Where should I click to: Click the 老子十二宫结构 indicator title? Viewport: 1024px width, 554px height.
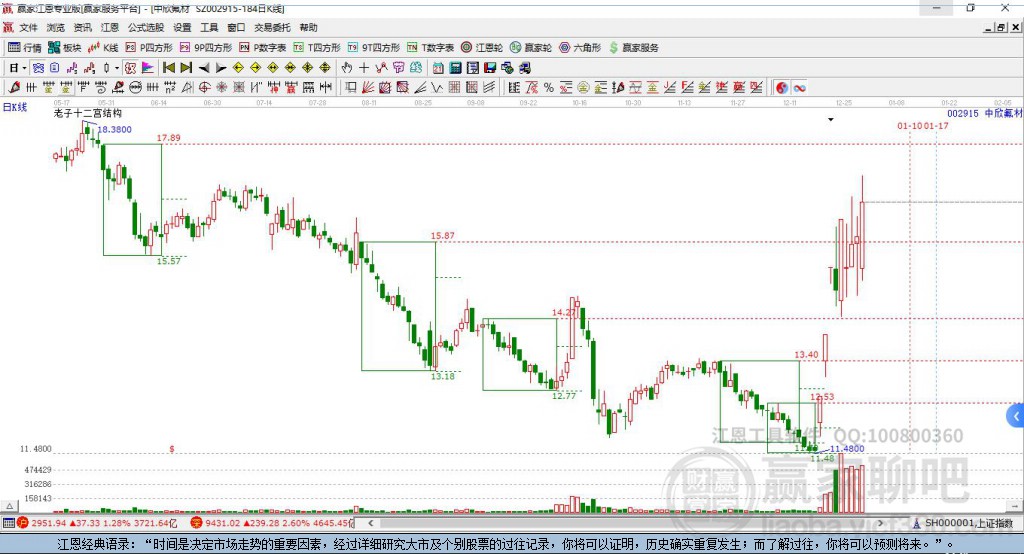click(88, 113)
